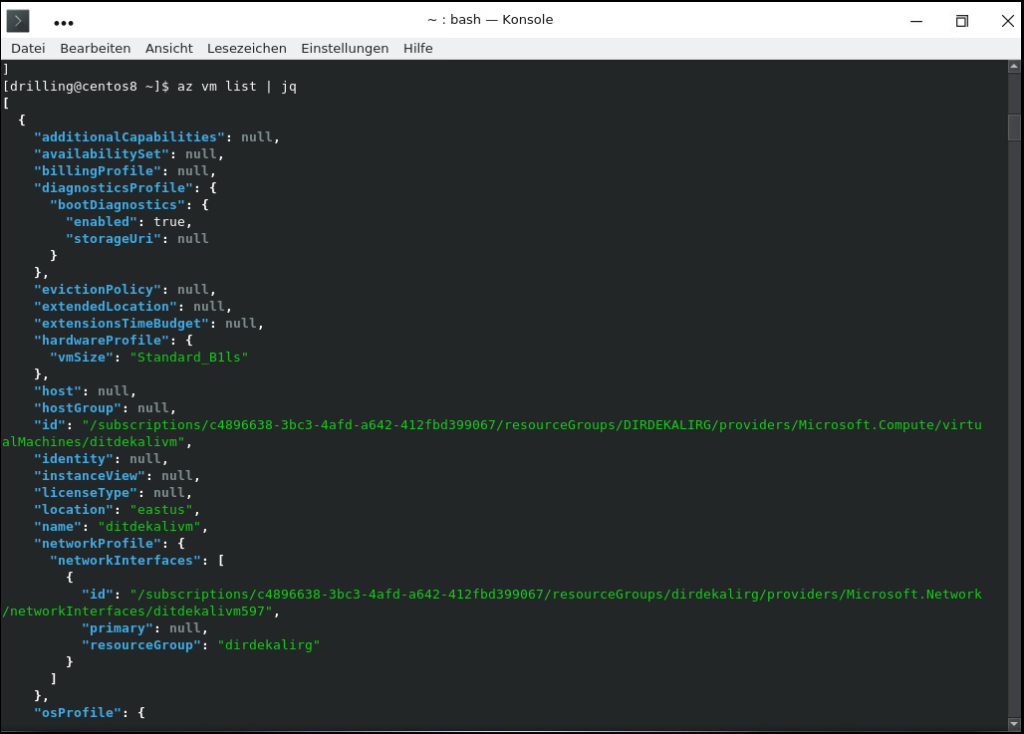Open the Lesezeichen menu
Viewport: 1024px width, 734px height.
pyautogui.click(x=247, y=48)
